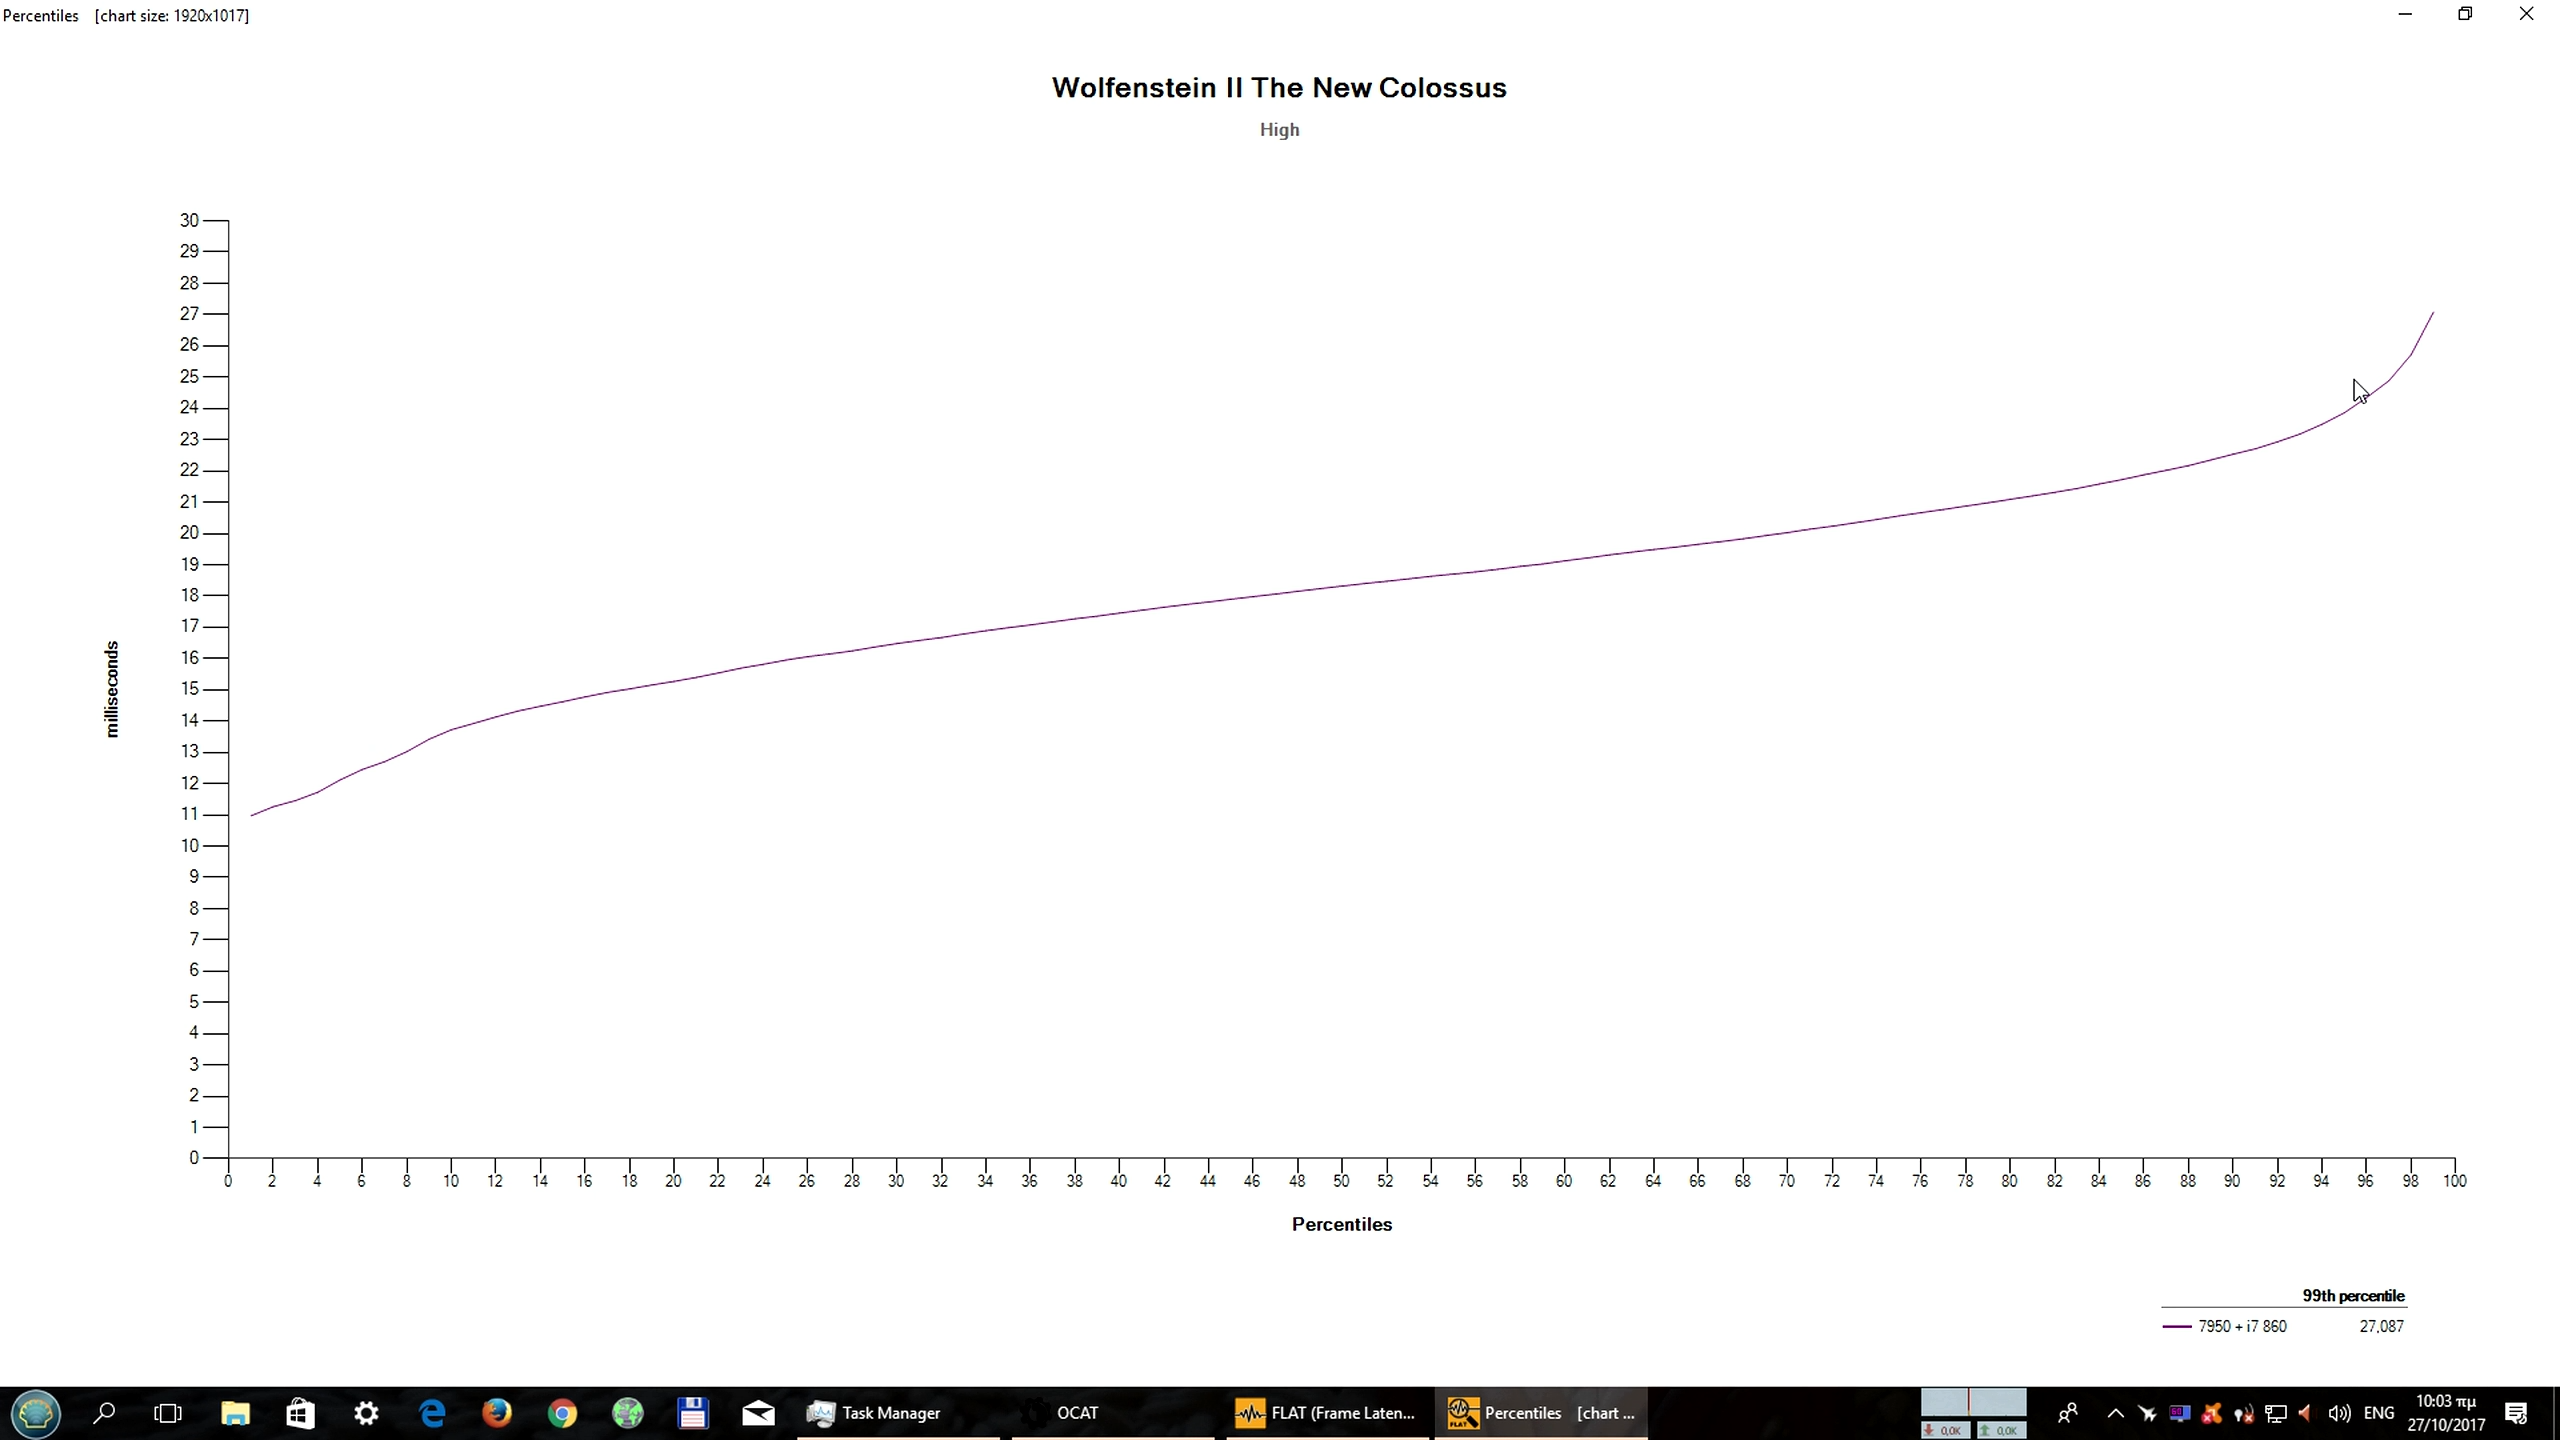Viewport: 2560px width, 1440px height.
Task: Click the tray icon with red X
Action: 2243,1413
